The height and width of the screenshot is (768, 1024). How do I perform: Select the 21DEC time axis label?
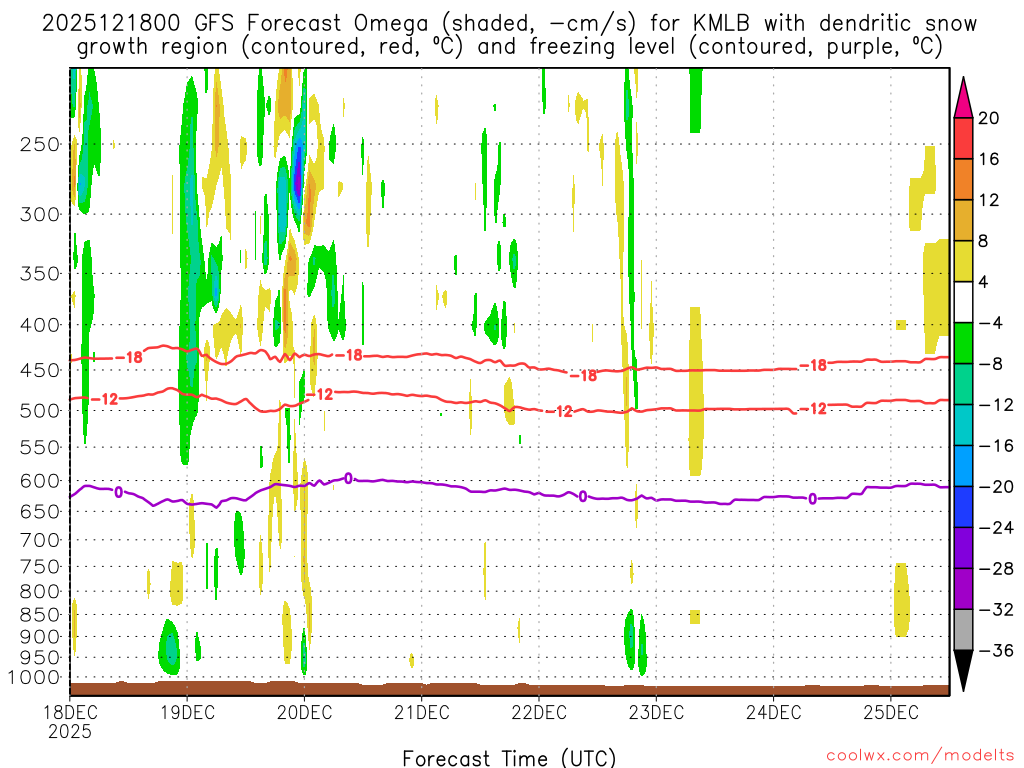(x=422, y=712)
